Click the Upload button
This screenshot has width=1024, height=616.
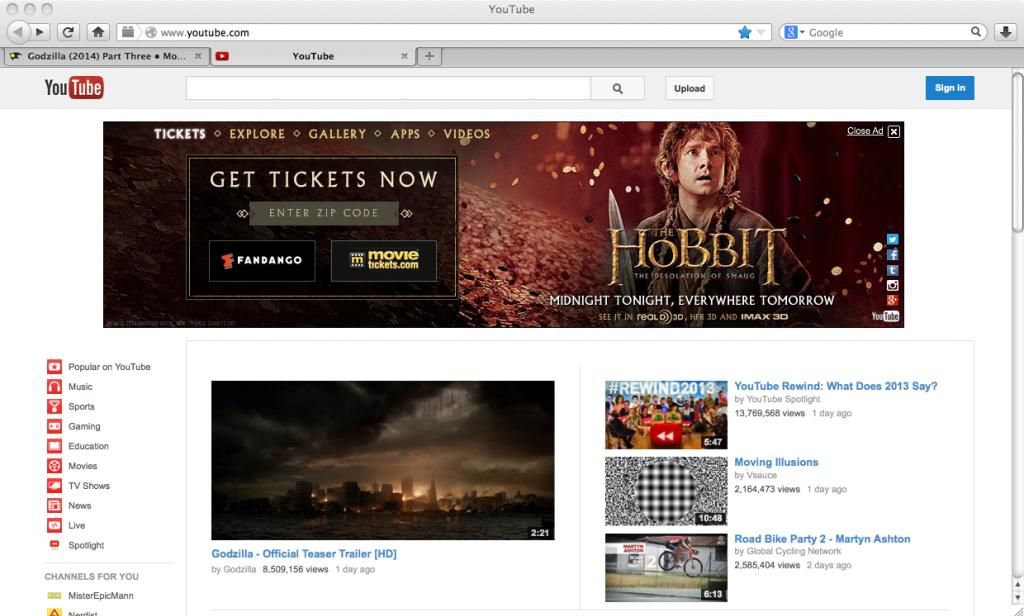(689, 88)
